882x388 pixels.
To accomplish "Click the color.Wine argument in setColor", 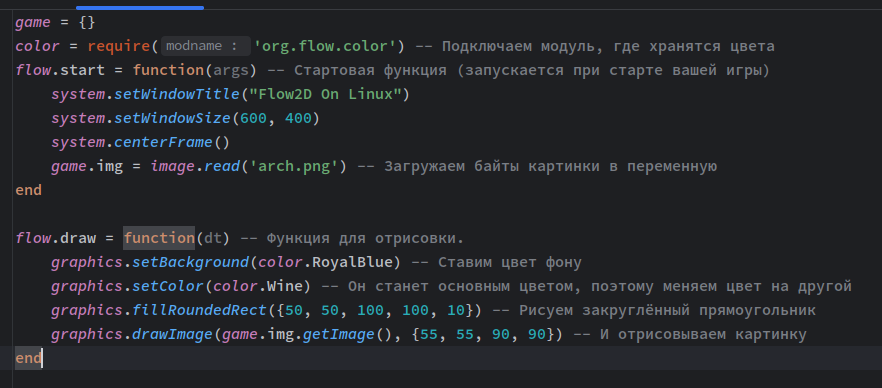I will (258, 287).
